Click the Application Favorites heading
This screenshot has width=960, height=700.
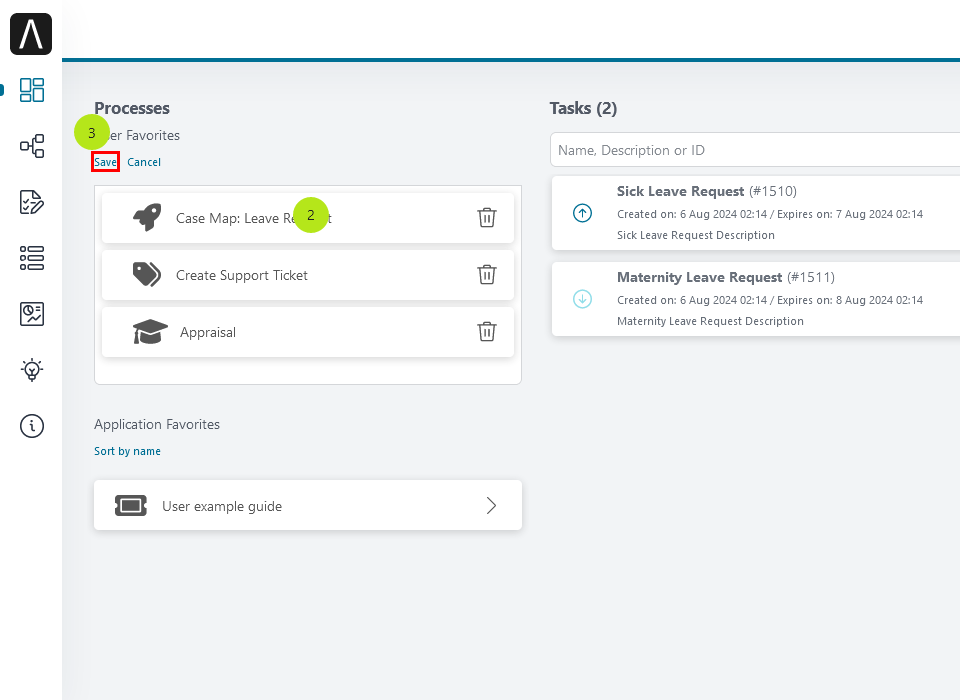157,424
